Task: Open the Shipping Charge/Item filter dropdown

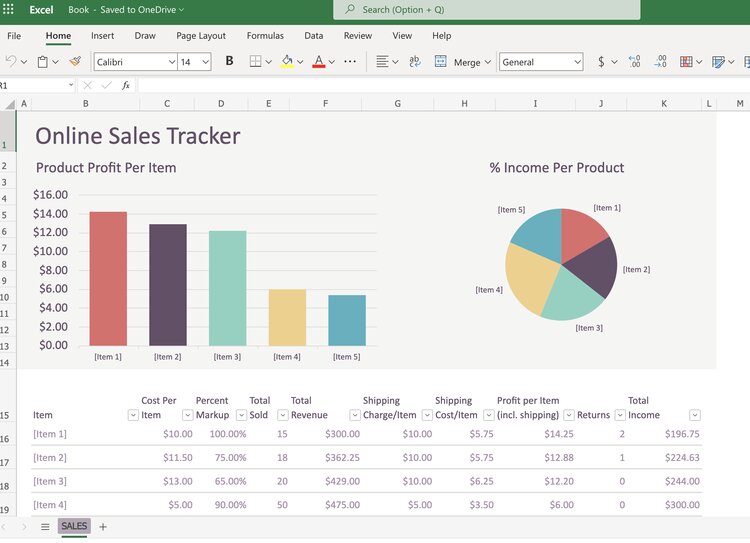Action: (x=427, y=415)
